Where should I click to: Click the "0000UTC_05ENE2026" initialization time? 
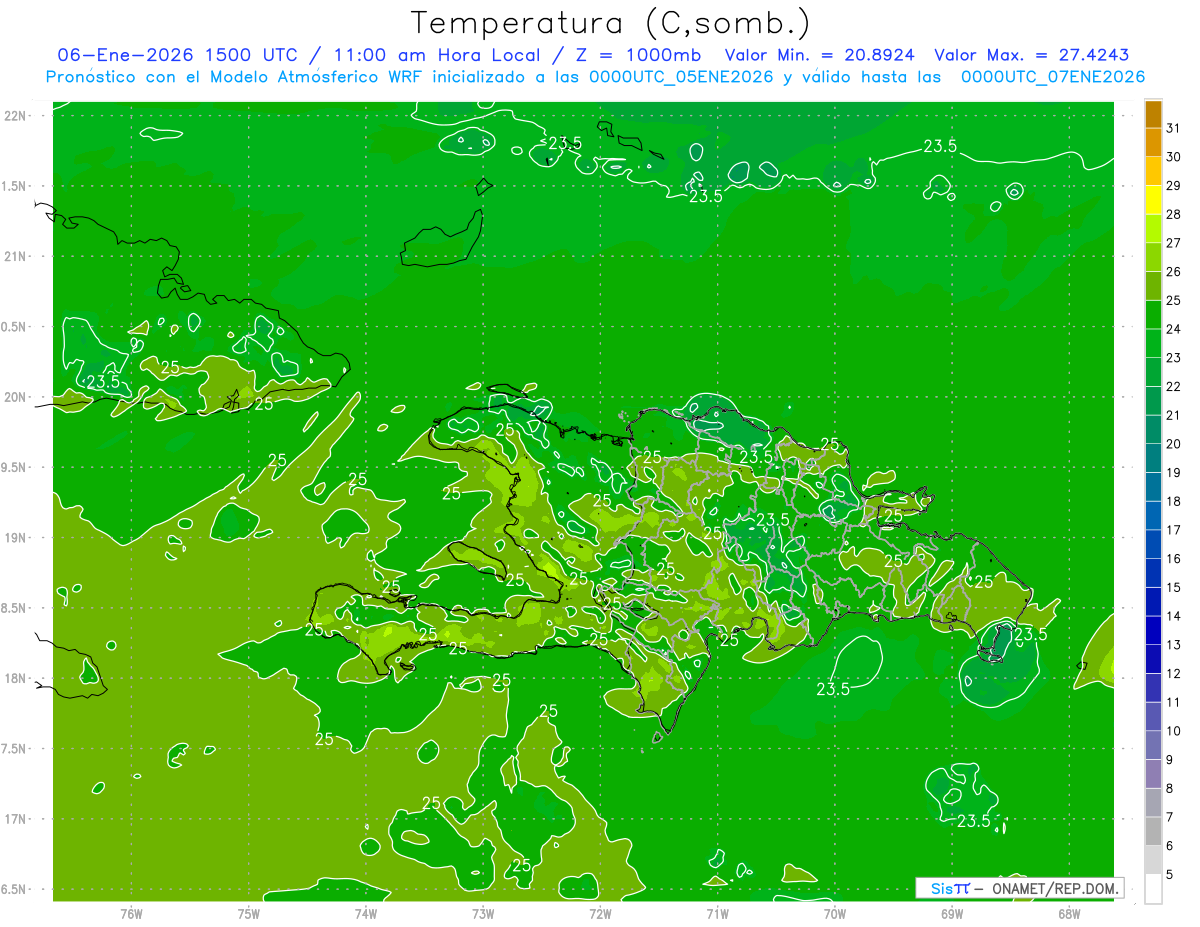tap(679, 77)
